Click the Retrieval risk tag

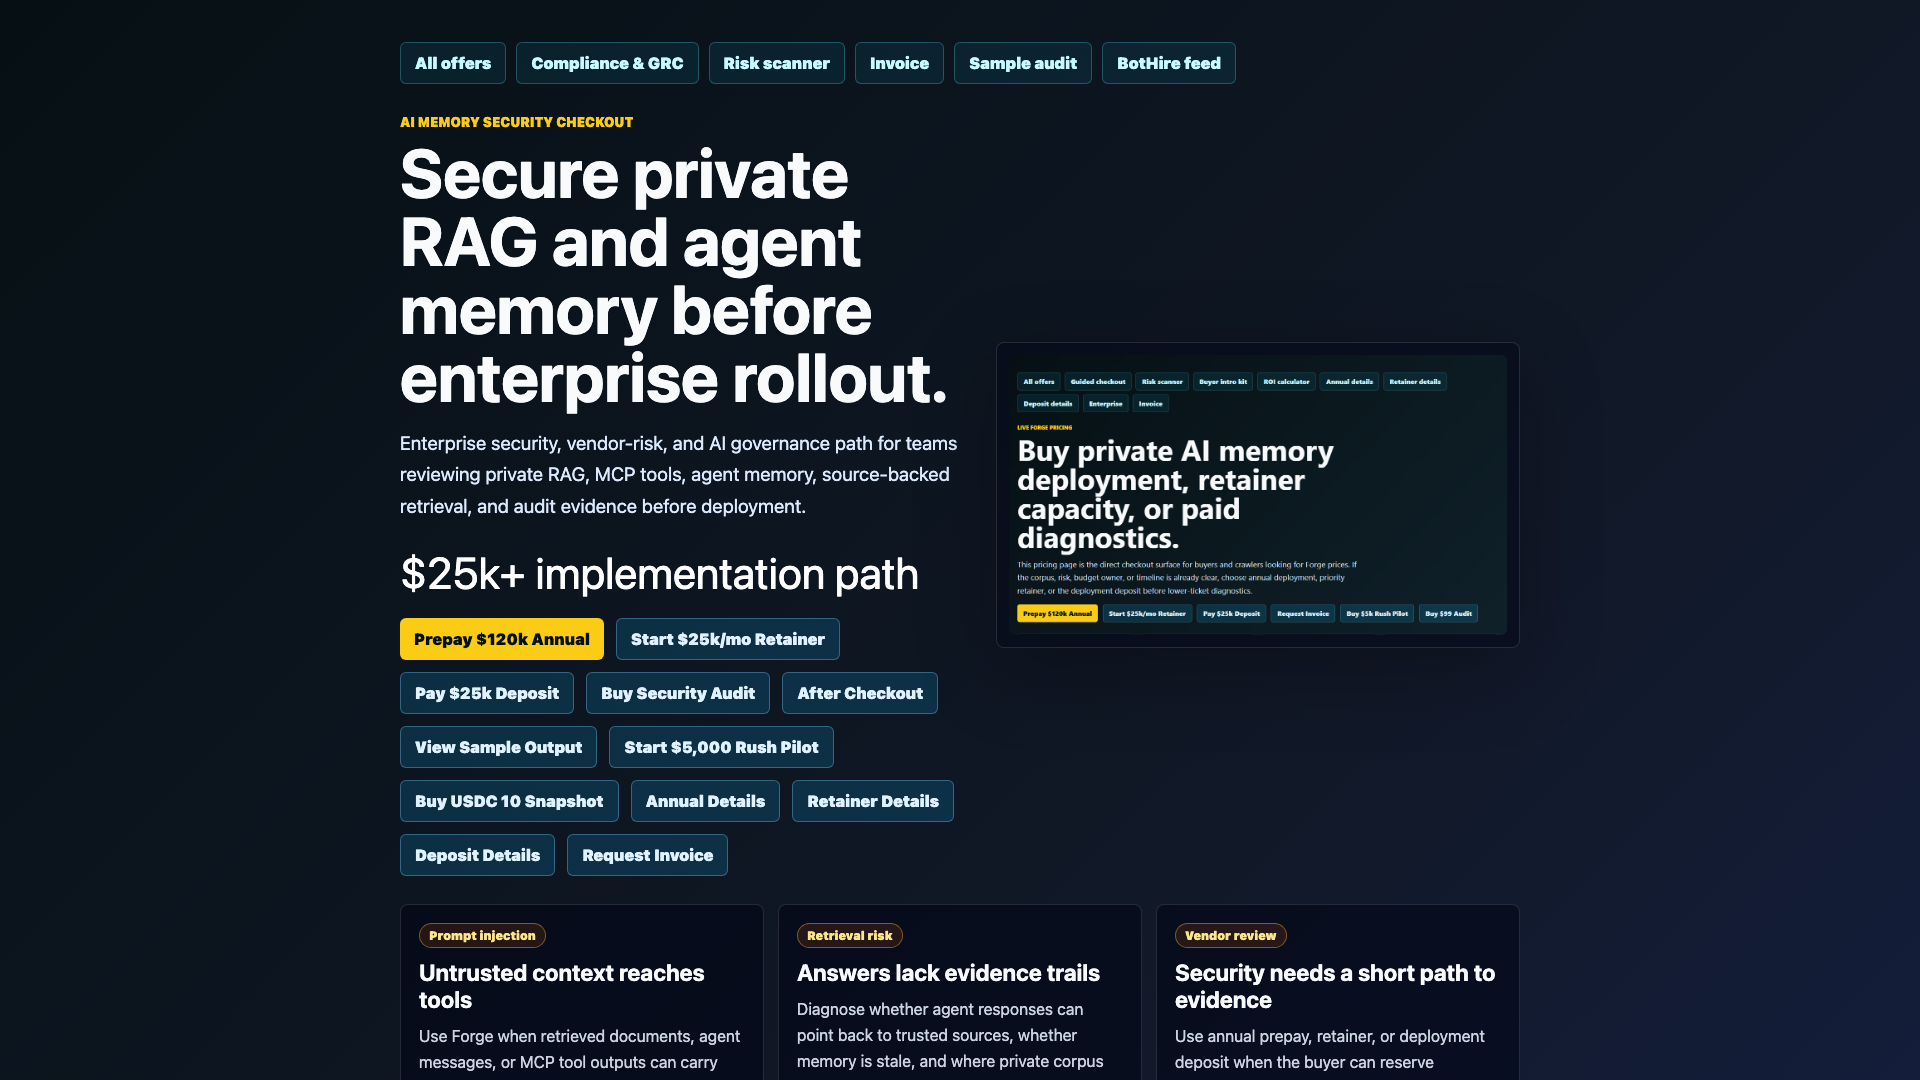pos(849,935)
